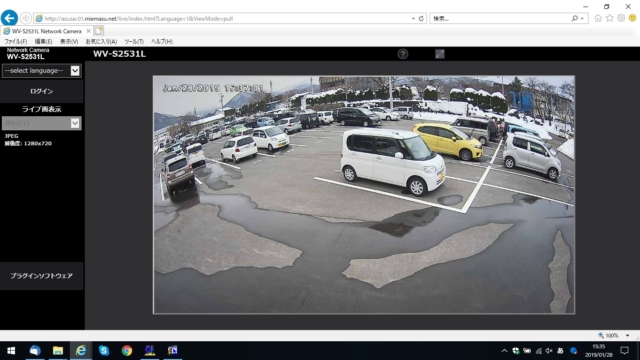Viewport: 640px width, 360px height.
Task: Open the favorites star icon
Action: [x=609, y=18]
